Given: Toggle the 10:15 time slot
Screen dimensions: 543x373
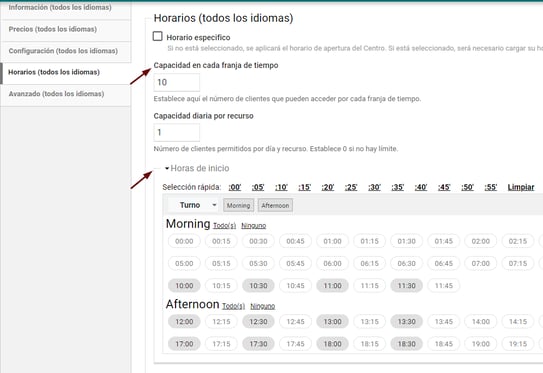Looking at the screenshot, I should (x=221, y=286).
